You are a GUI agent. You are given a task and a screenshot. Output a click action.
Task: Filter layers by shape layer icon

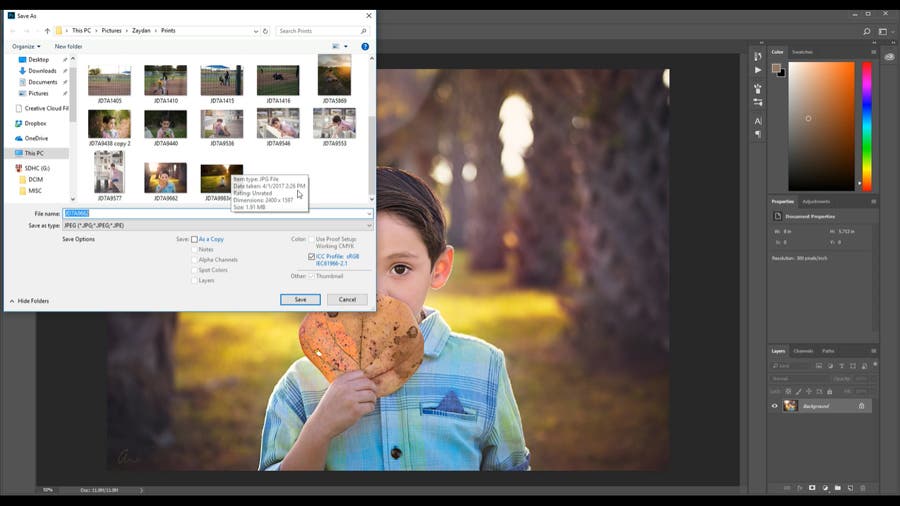[853, 365]
